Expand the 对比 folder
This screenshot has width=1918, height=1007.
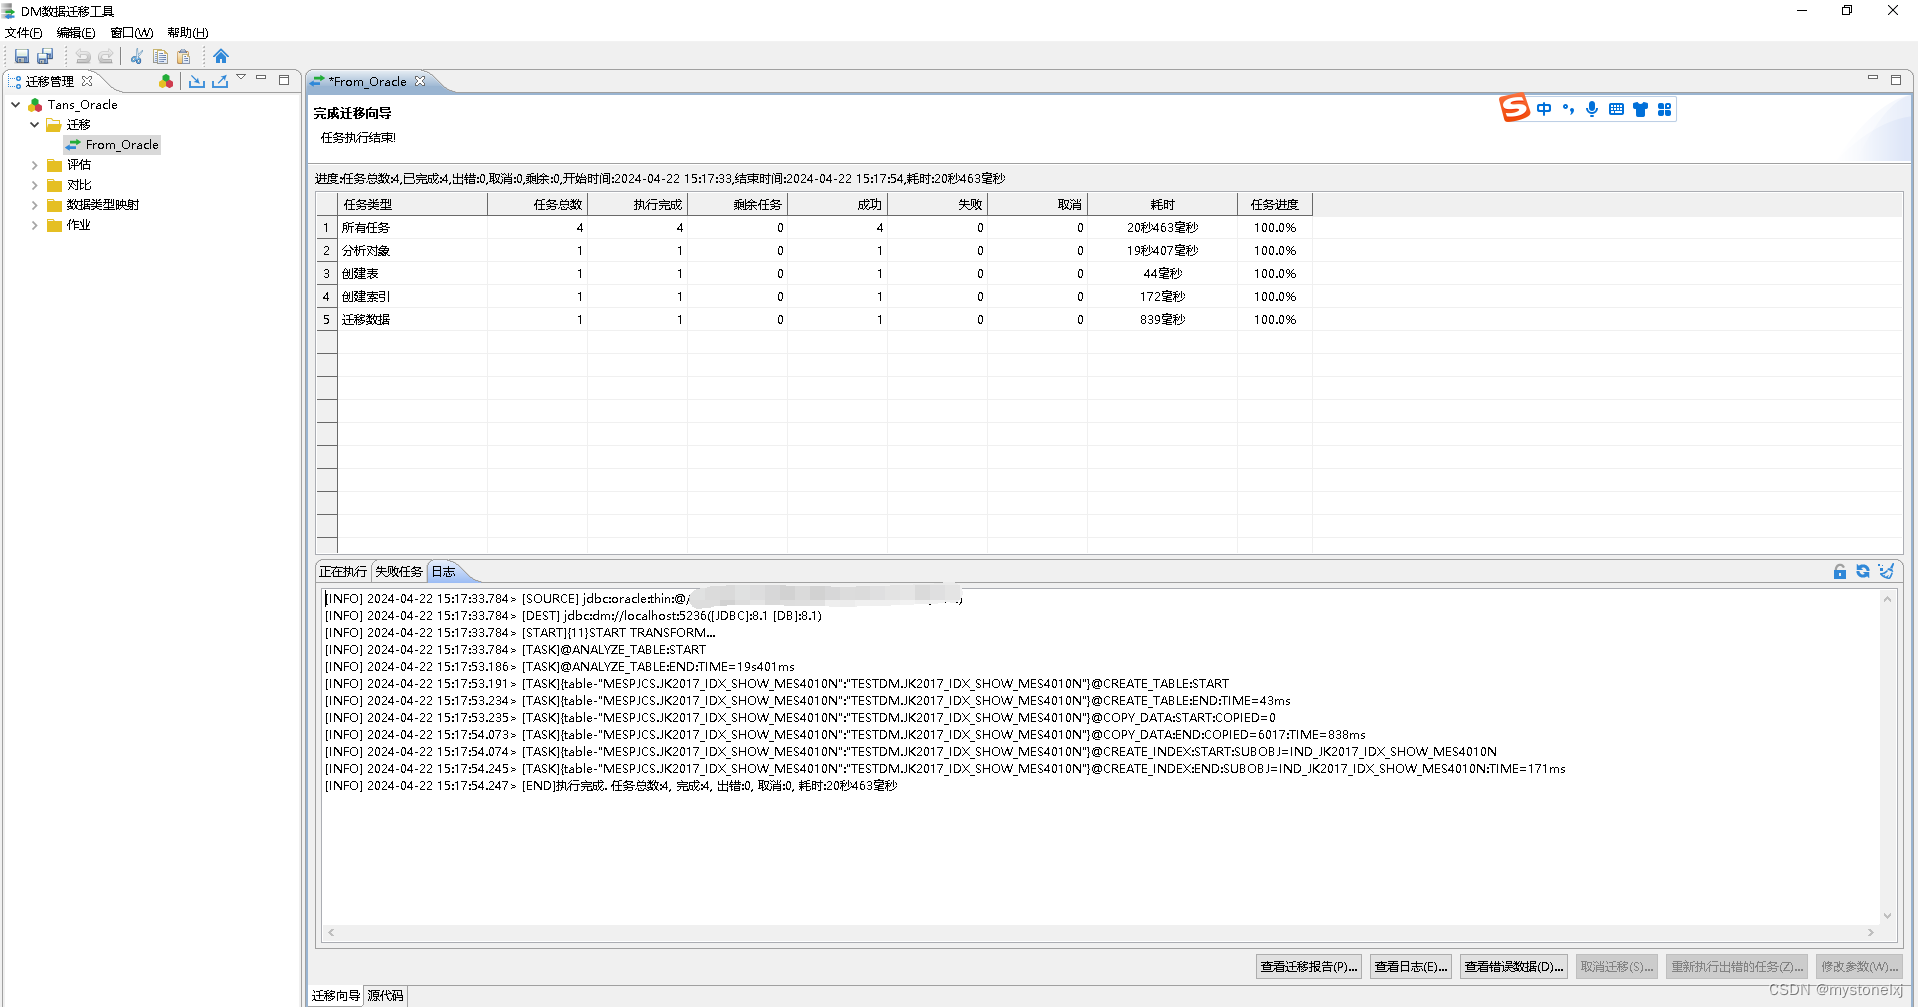35,185
